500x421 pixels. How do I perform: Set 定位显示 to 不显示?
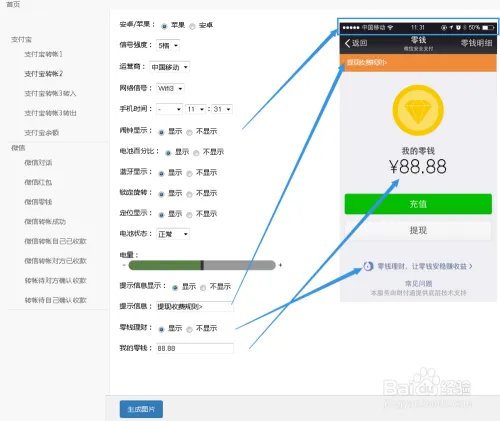[189, 215]
